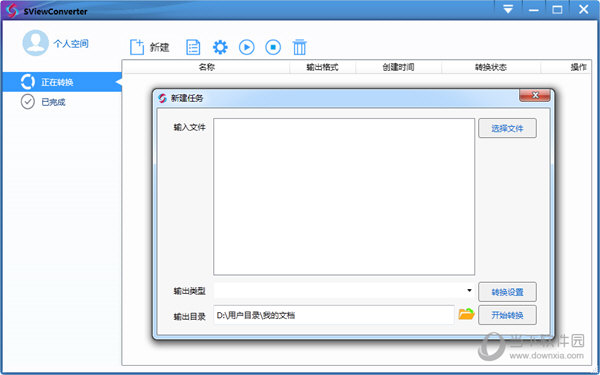The width and height of the screenshot is (600, 375).
Task: Click the 新建任务 dialog logo icon
Action: tap(162, 98)
